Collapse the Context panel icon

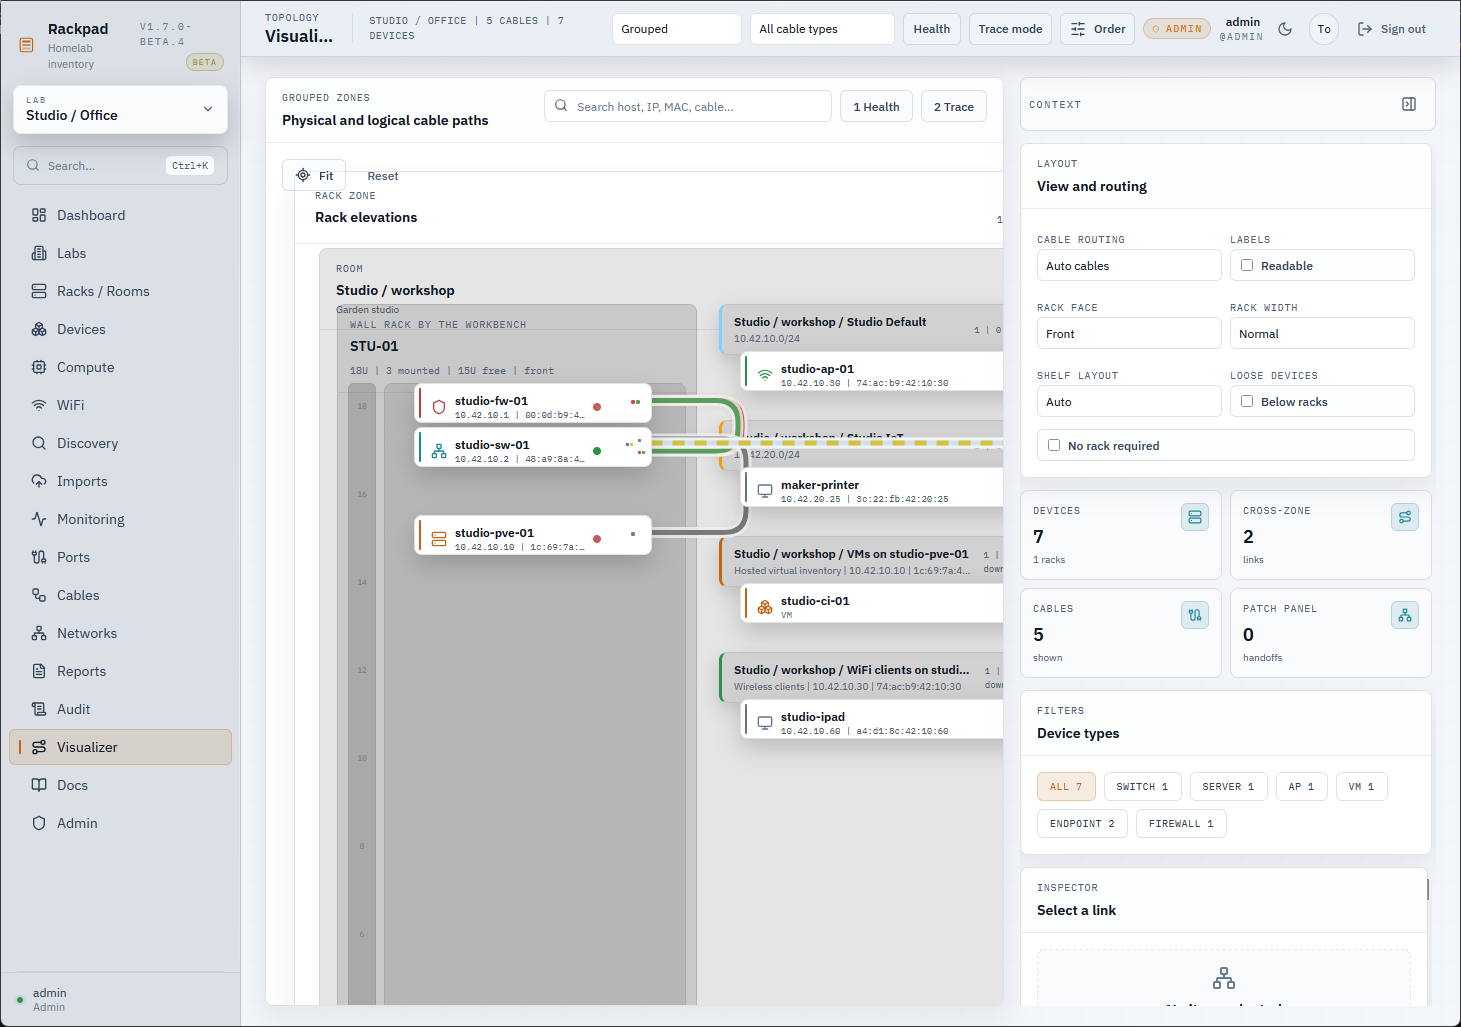tap(1409, 104)
